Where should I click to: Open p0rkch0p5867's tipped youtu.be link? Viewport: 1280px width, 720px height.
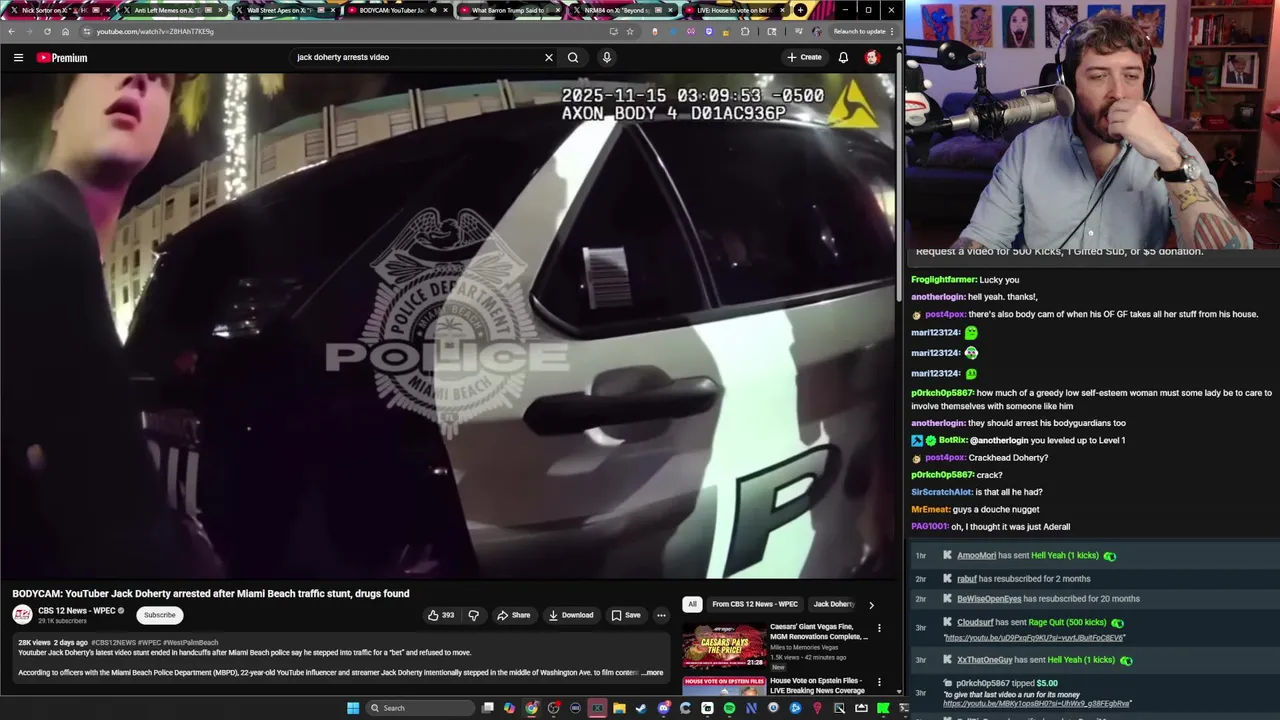click(x=1036, y=703)
